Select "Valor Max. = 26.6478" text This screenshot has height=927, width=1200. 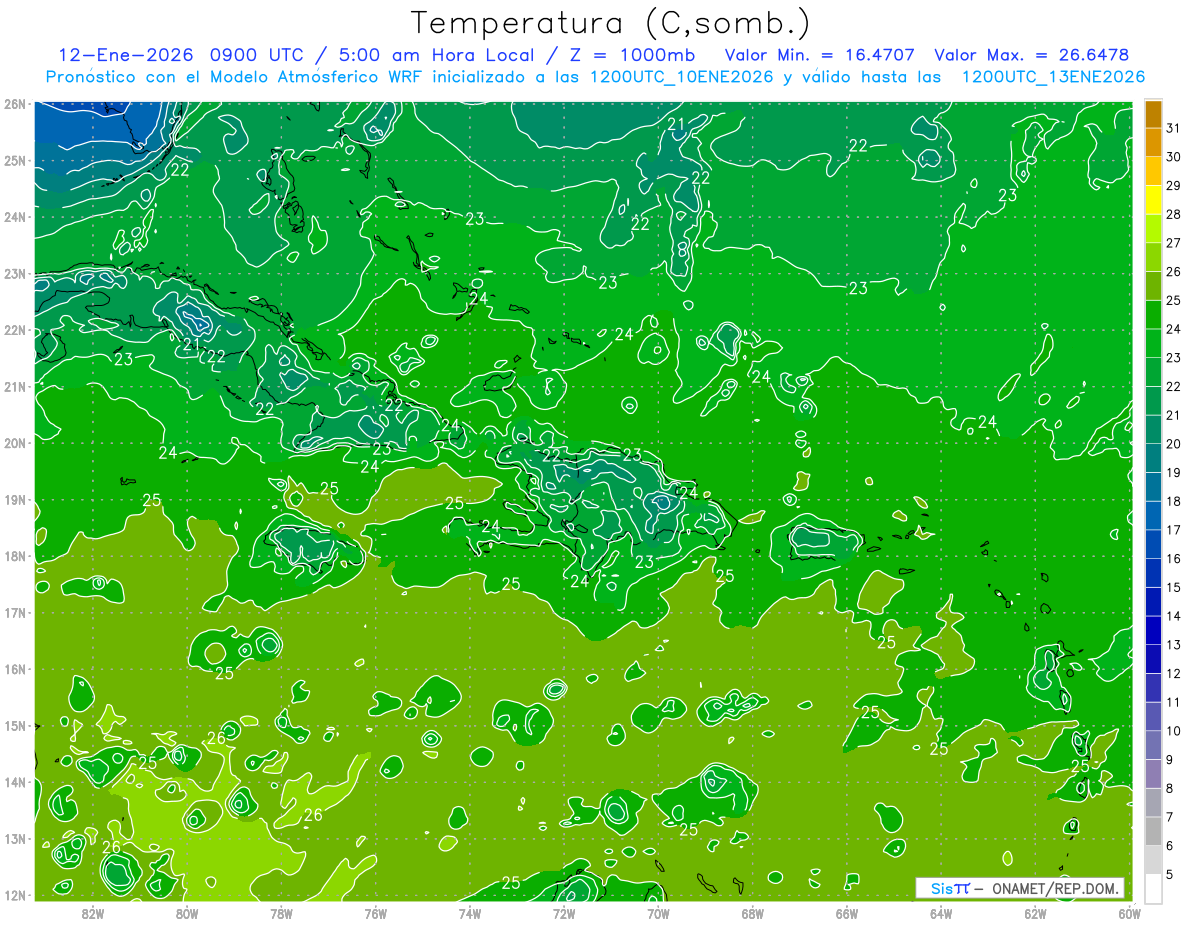pyautogui.click(x=1033, y=55)
